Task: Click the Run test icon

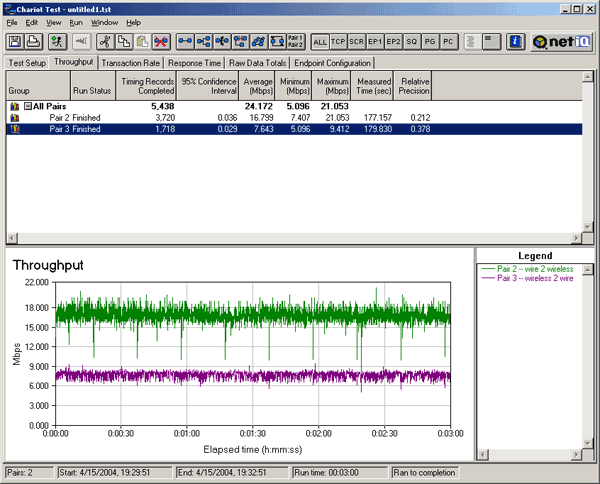Action: coord(57,41)
